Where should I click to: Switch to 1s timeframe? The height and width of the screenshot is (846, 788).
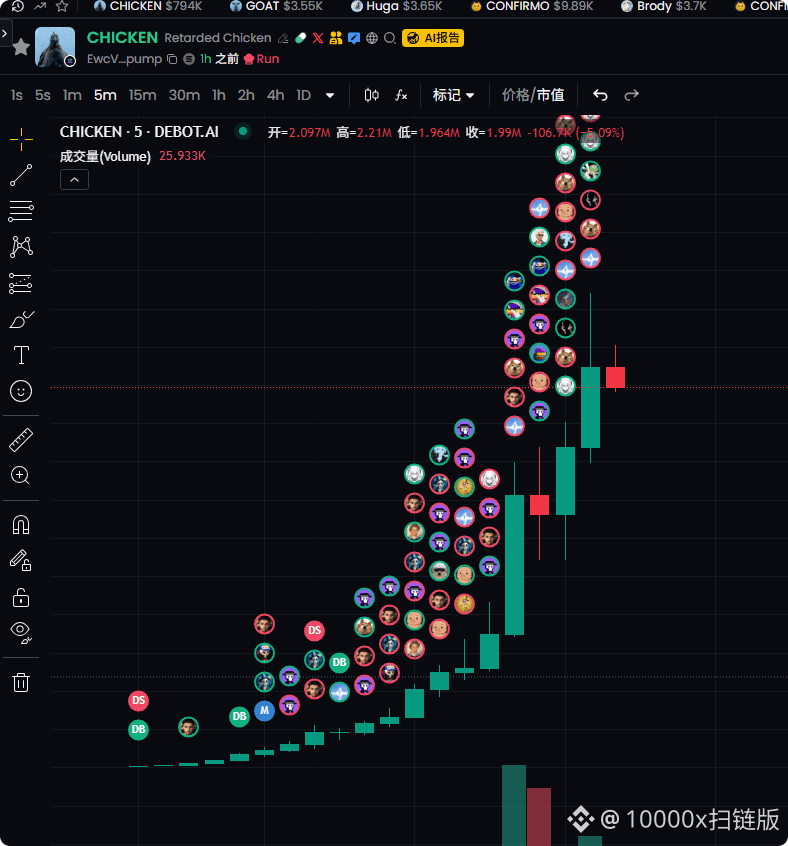[17, 95]
